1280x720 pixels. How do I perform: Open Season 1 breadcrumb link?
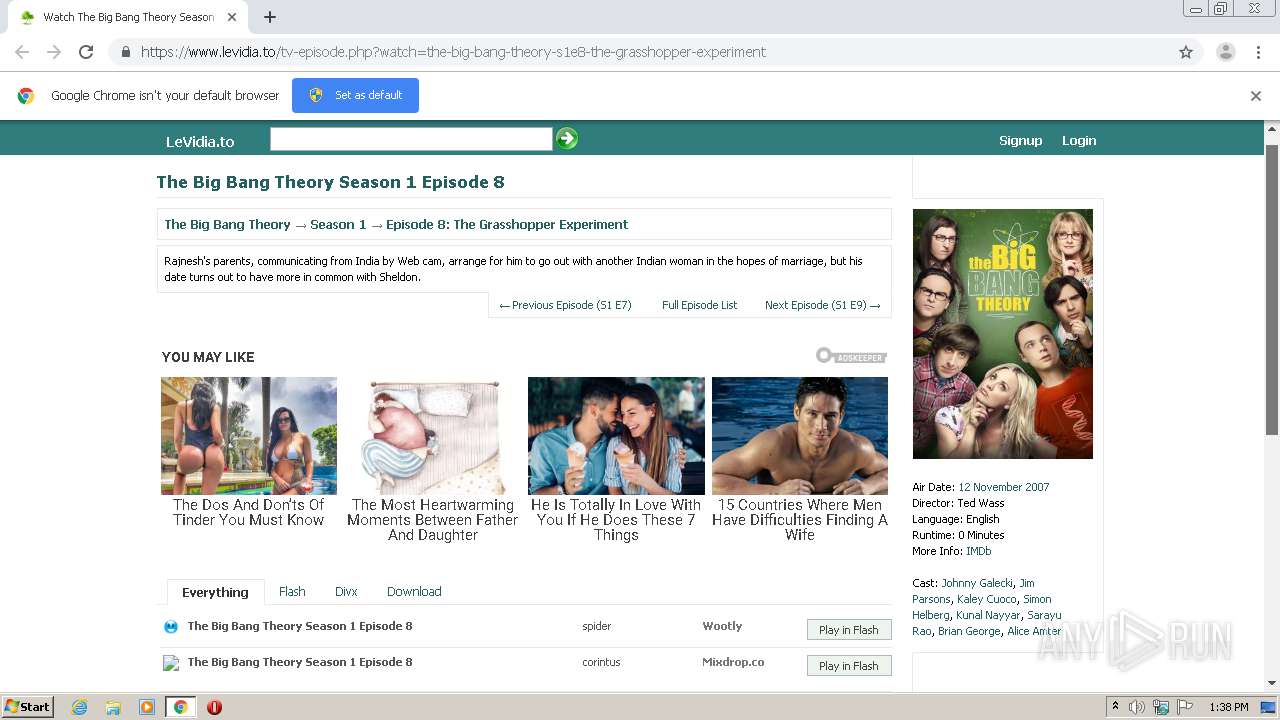[x=338, y=225]
